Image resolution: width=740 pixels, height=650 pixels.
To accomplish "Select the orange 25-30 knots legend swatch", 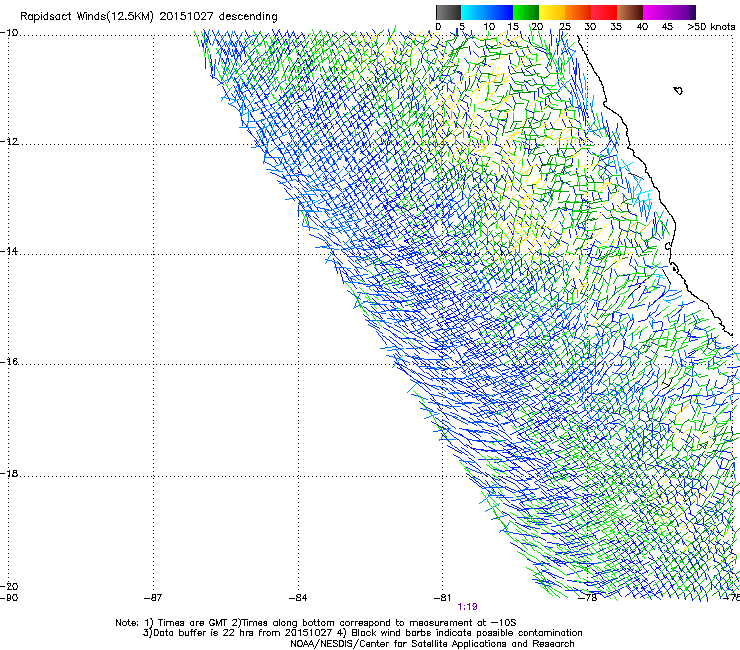I will (578, 12).
